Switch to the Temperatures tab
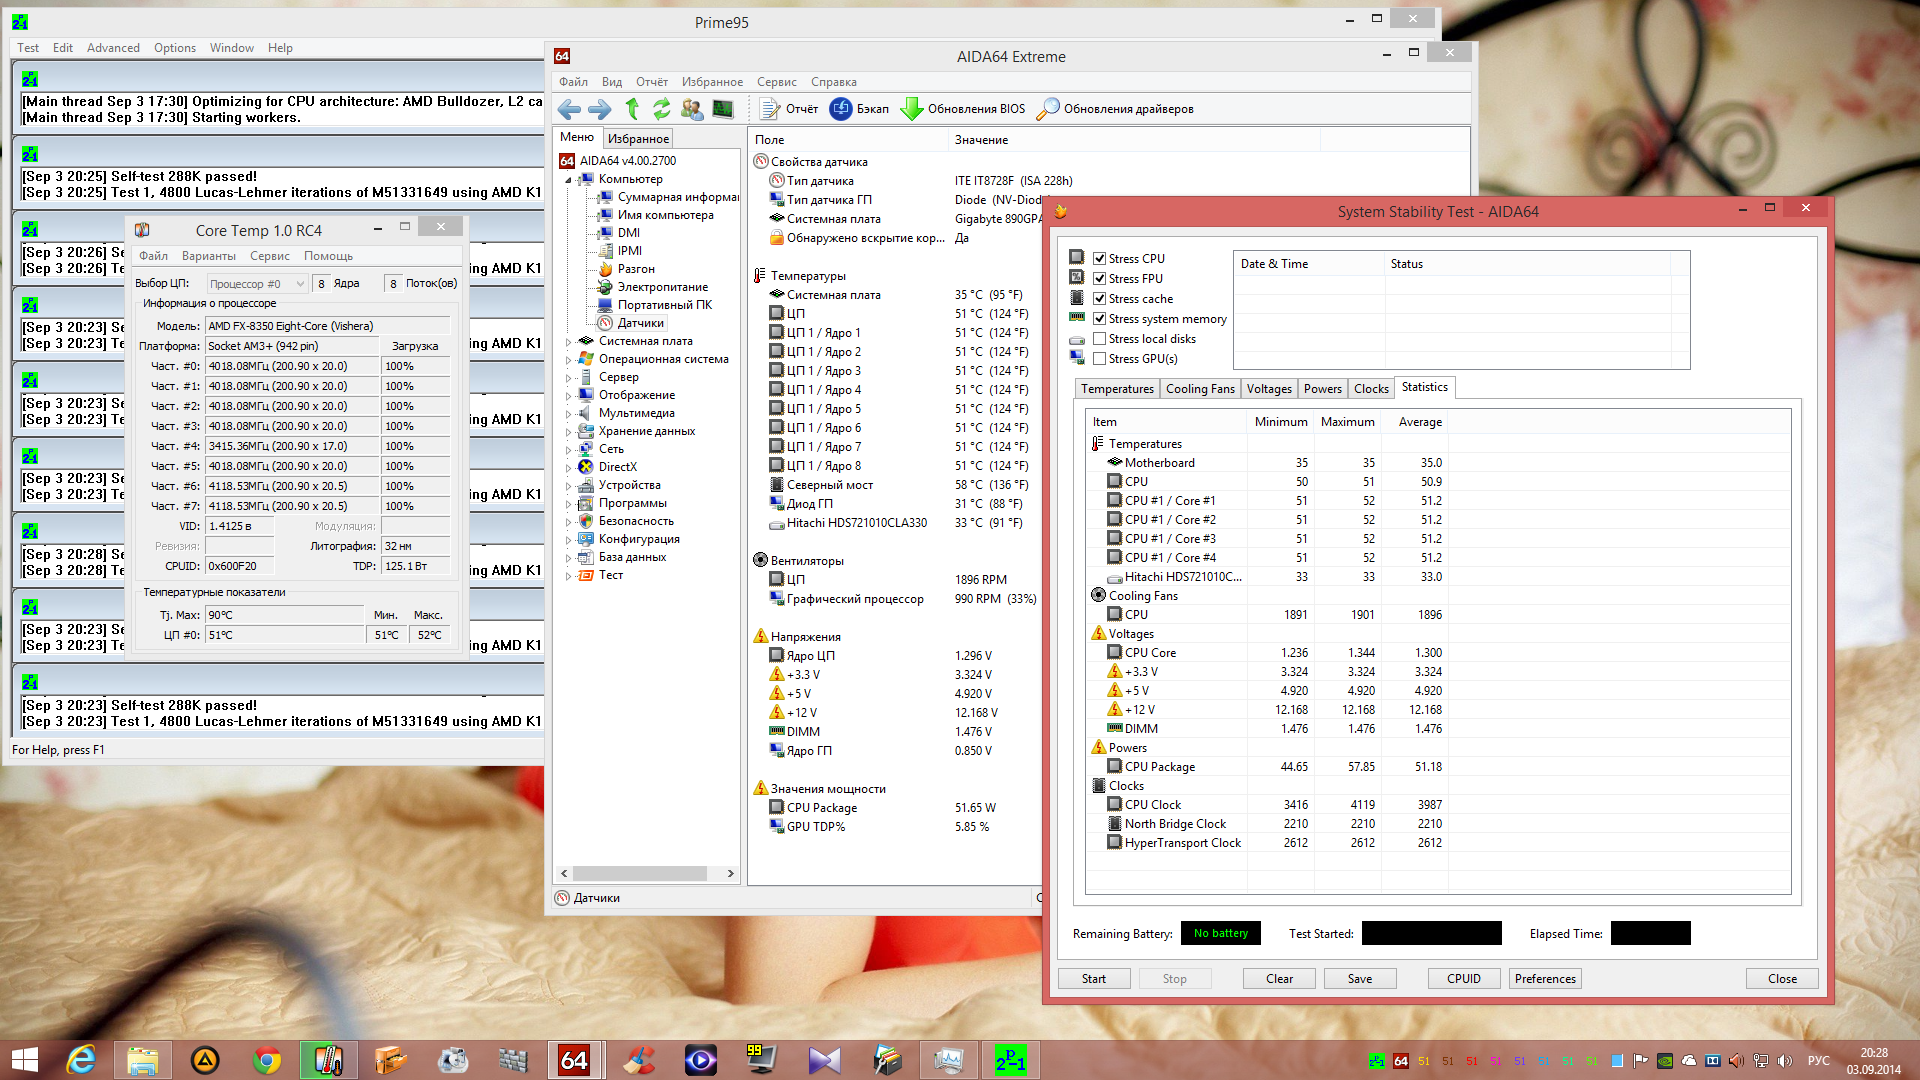Image resolution: width=1920 pixels, height=1080 pixels. pos(1117,389)
